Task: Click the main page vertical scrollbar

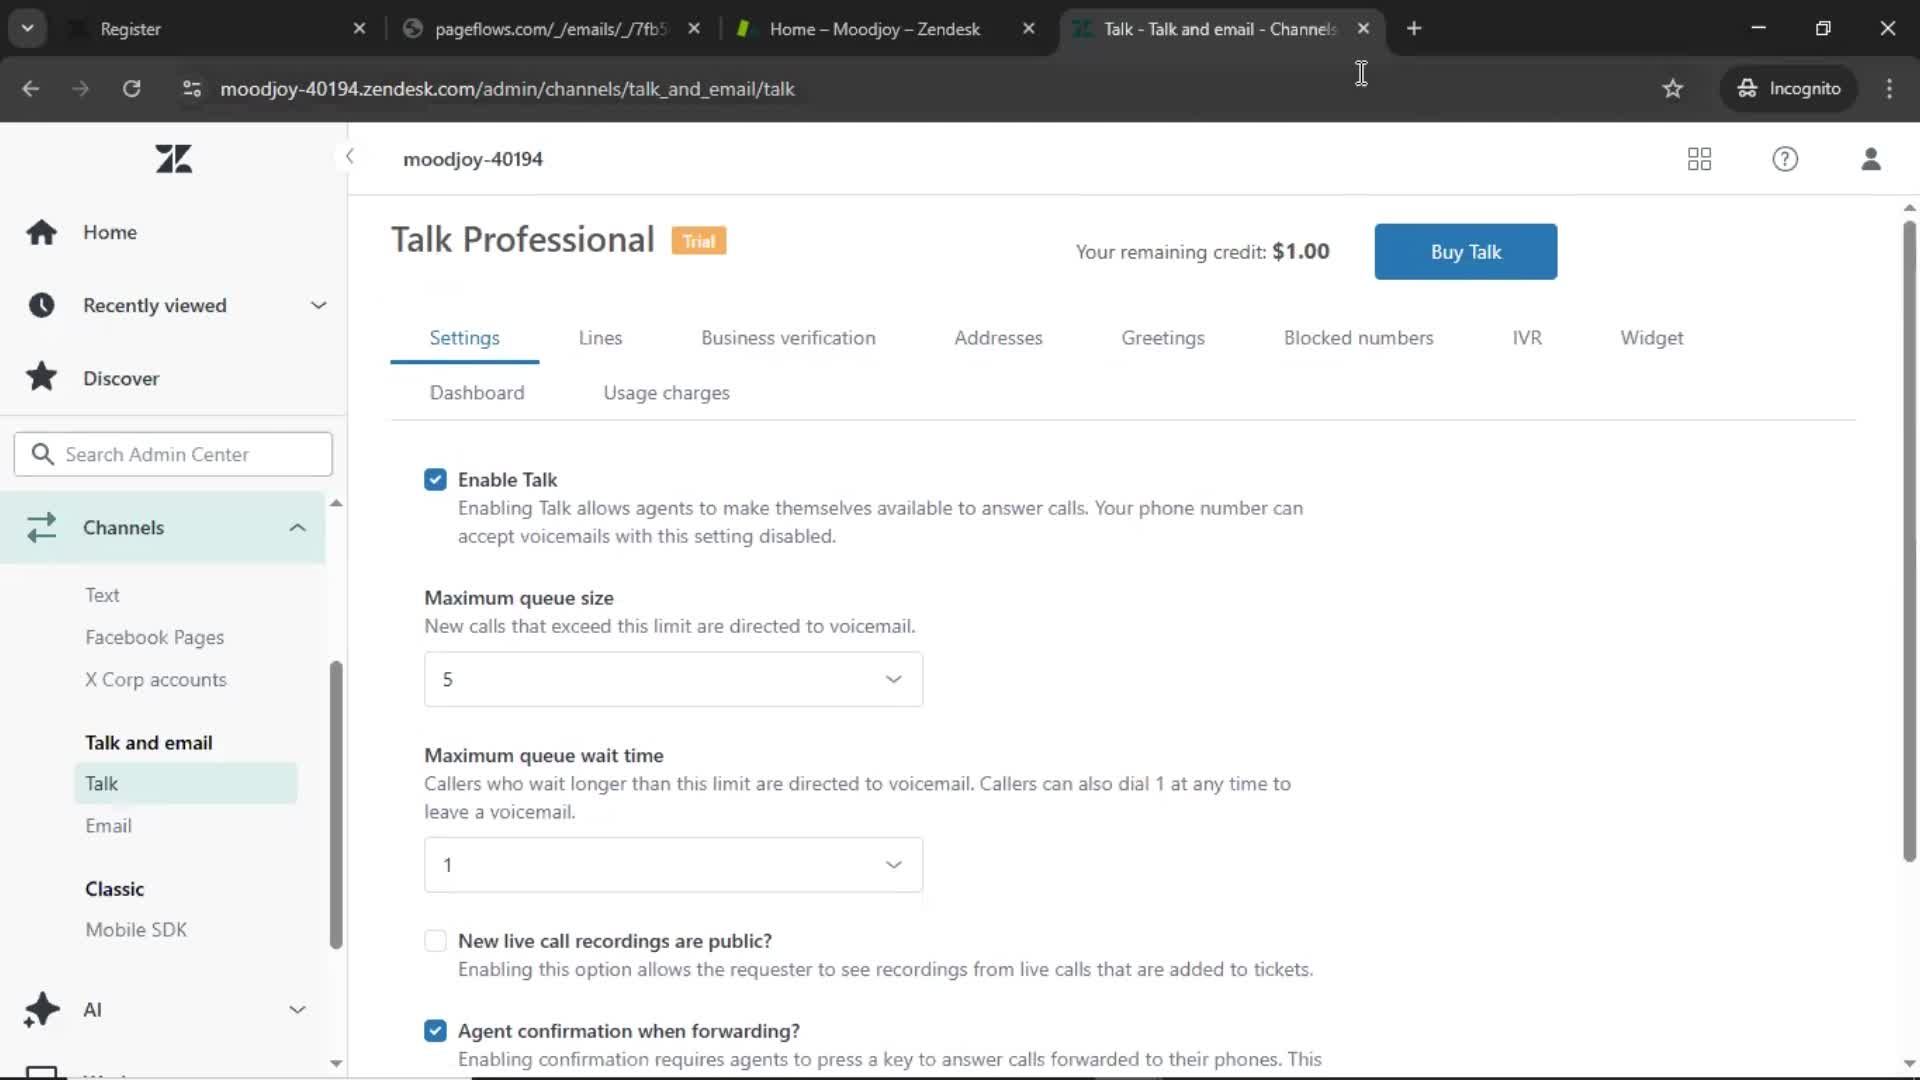Action: tap(1909, 540)
